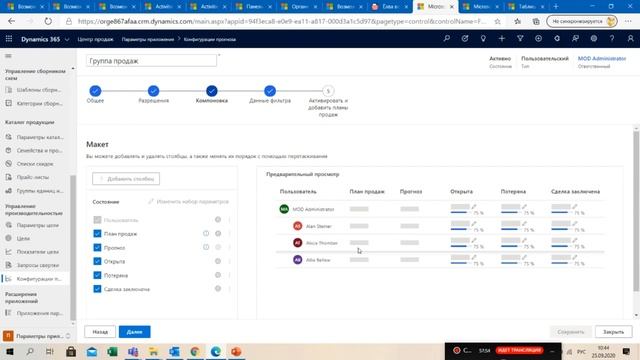Open the user account profile icon
Screen dimensions: 640x360
(630, 38)
